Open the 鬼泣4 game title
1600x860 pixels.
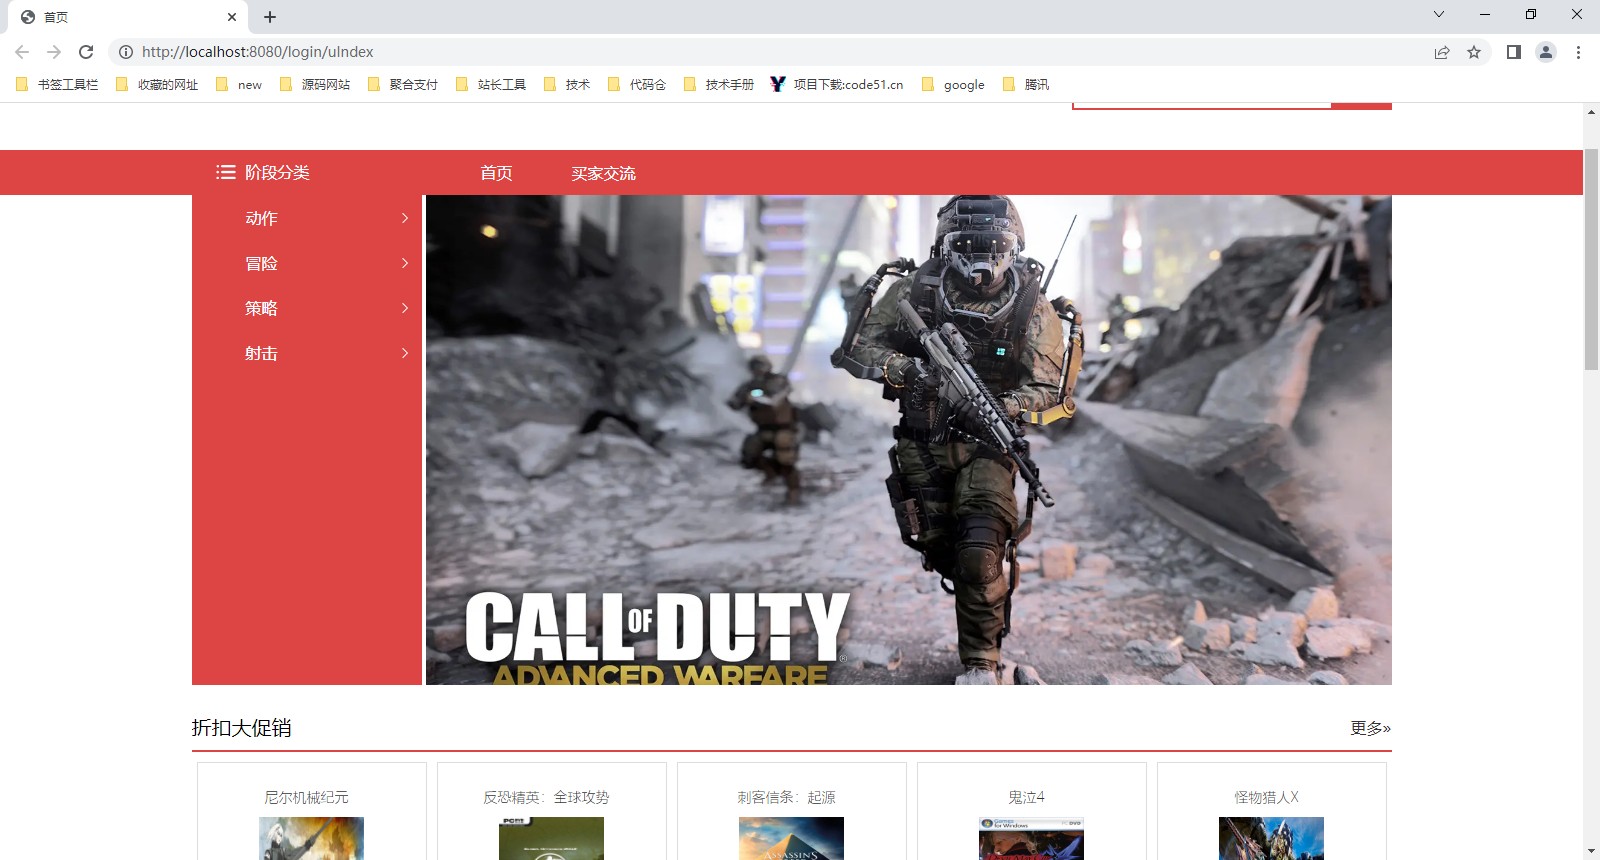click(1027, 797)
